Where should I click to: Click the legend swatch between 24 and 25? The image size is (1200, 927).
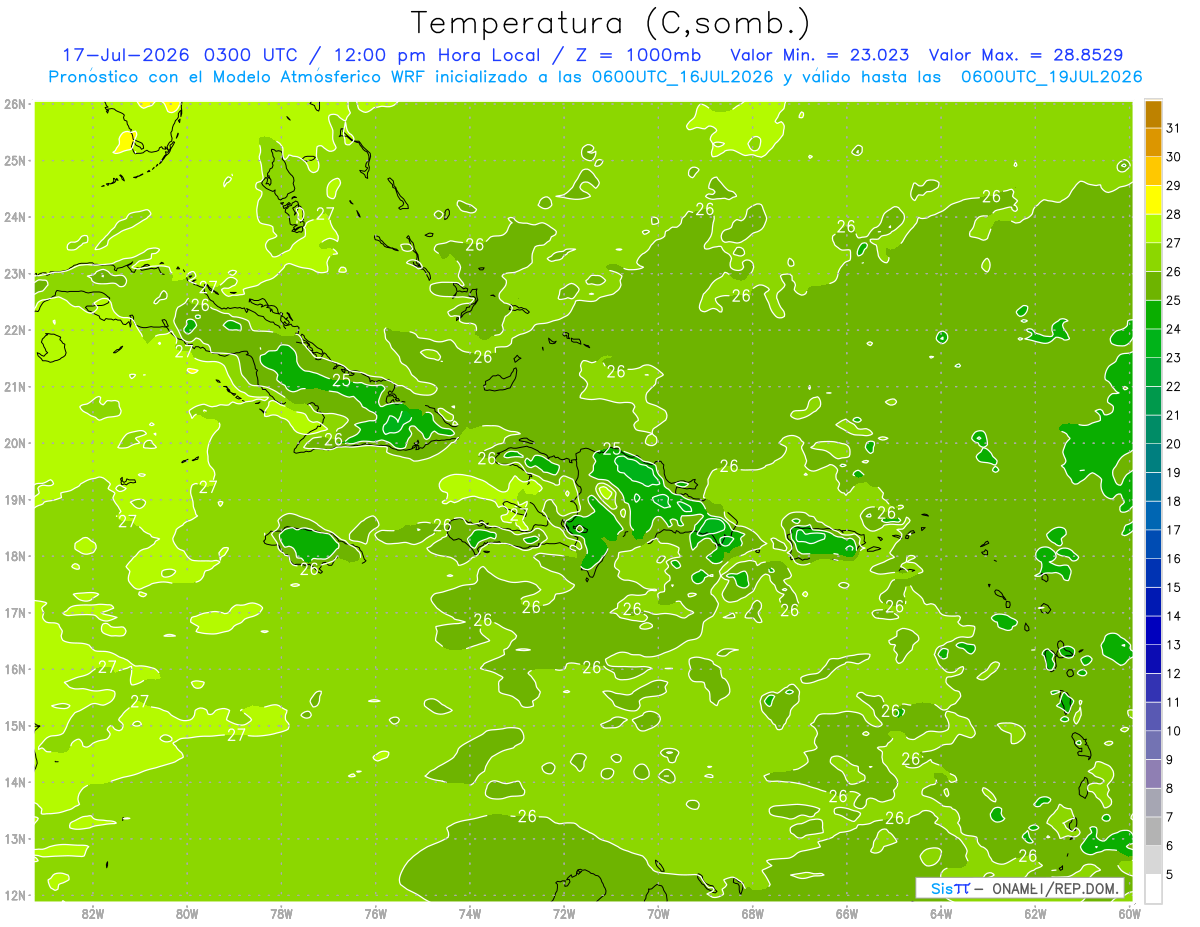(1154, 314)
